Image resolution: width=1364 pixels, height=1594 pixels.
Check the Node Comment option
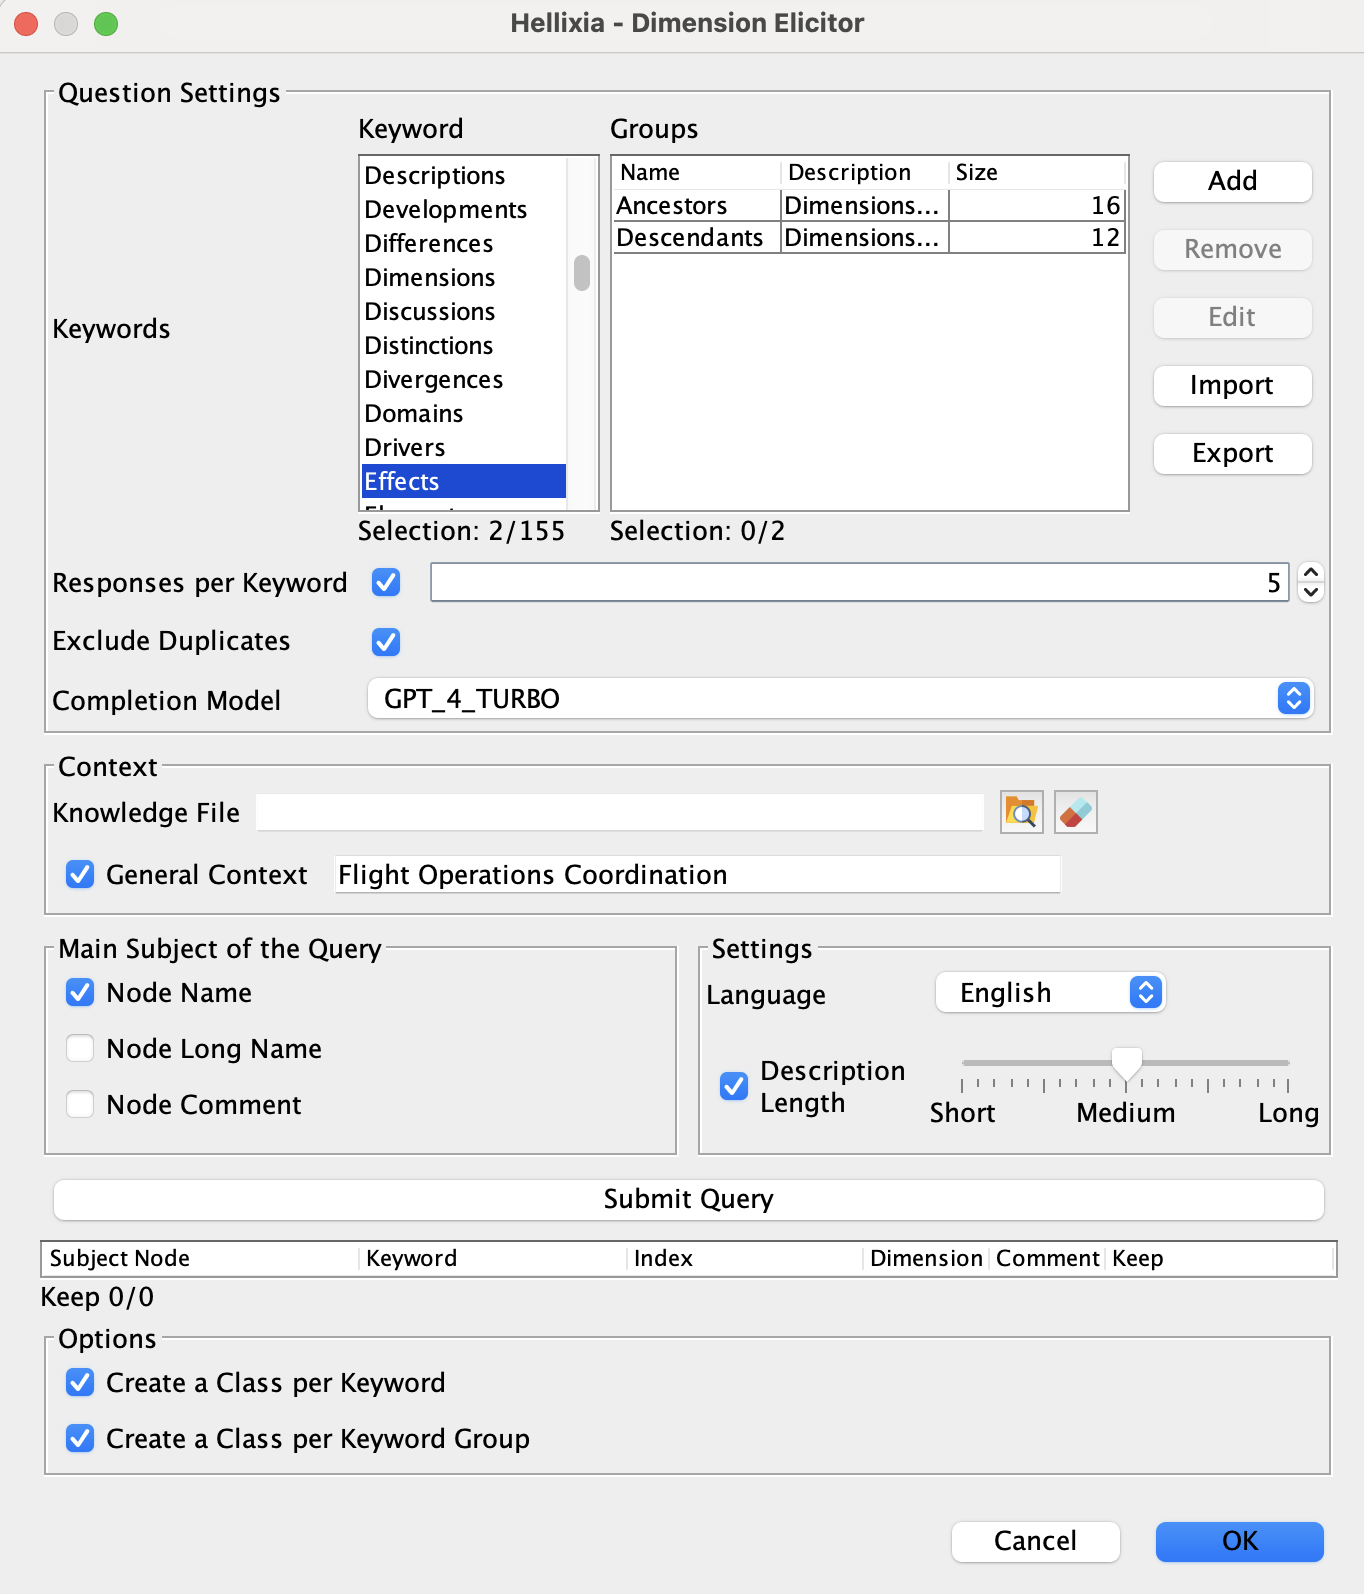click(x=80, y=1104)
